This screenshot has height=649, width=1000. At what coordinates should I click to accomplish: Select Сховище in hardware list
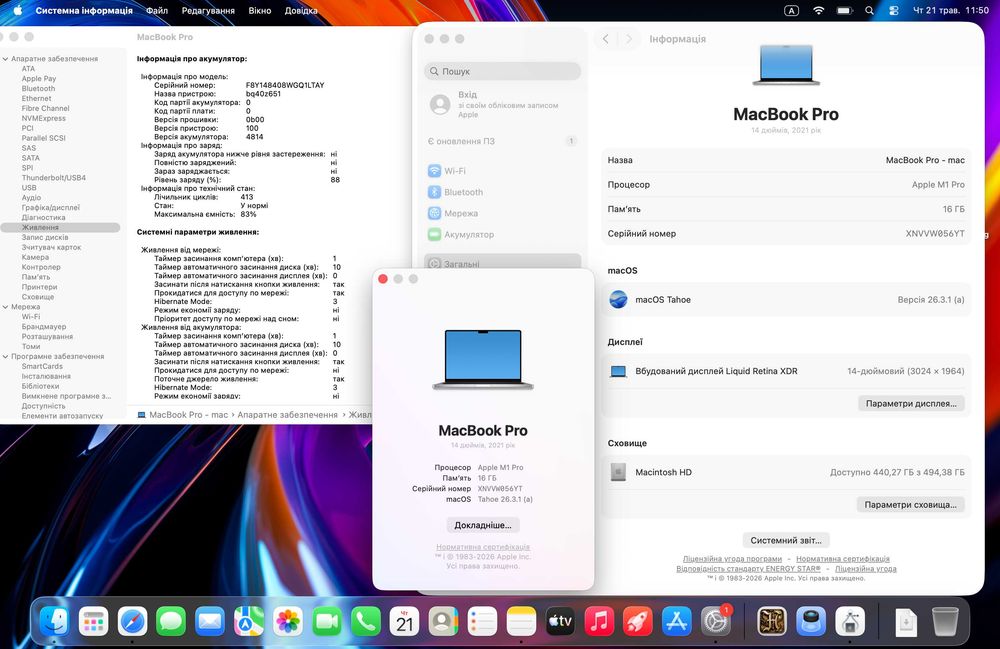[x=38, y=296]
